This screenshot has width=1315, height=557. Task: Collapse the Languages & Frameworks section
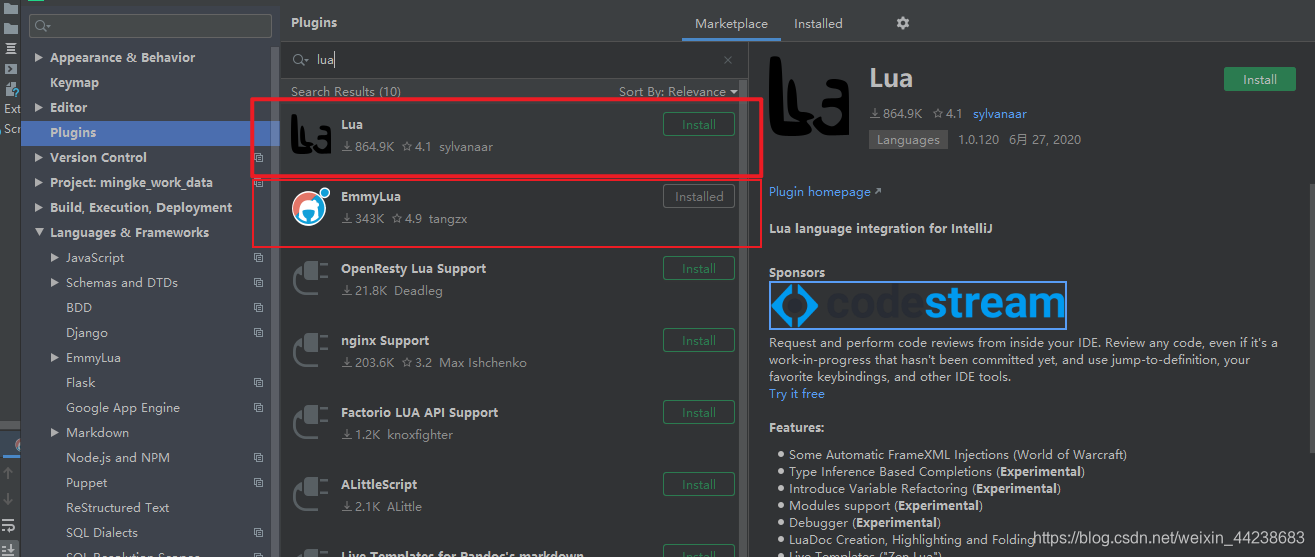pos(38,233)
